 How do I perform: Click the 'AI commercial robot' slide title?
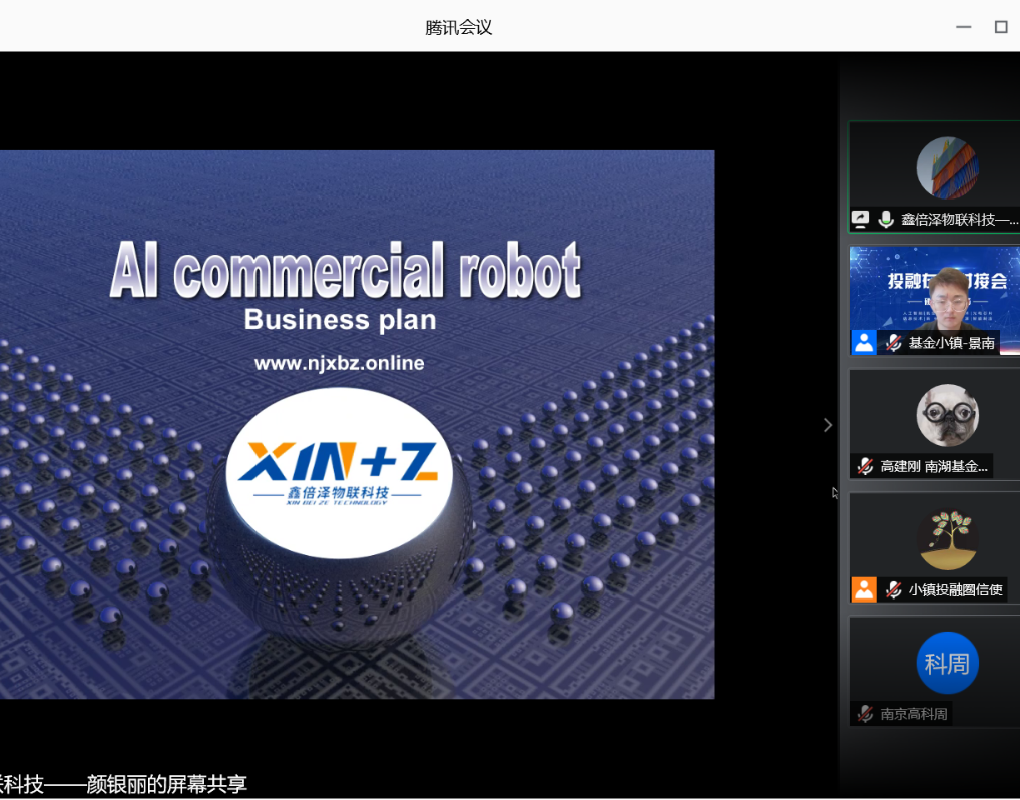345,270
